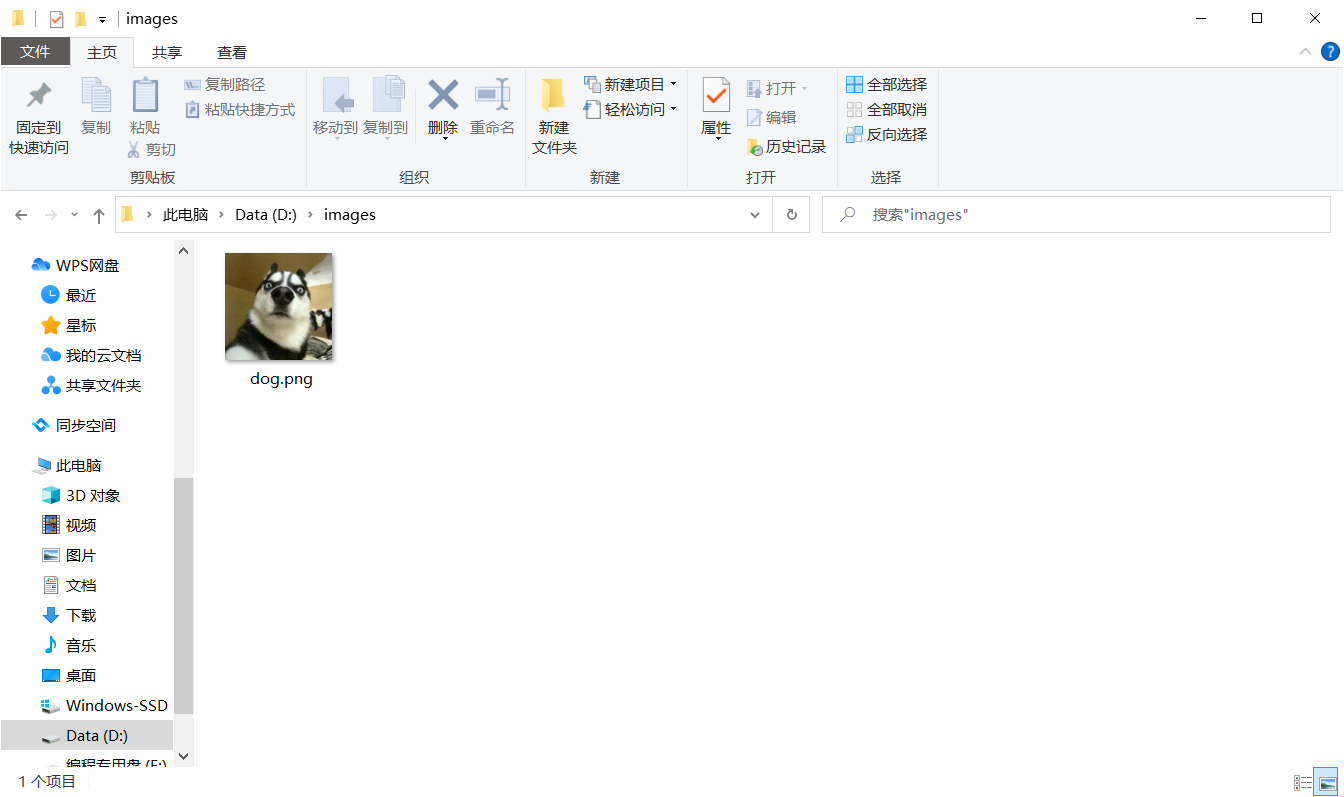Collapse the ribbon with the chevron
The height and width of the screenshot is (797, 1344).
coord(1305,52)
